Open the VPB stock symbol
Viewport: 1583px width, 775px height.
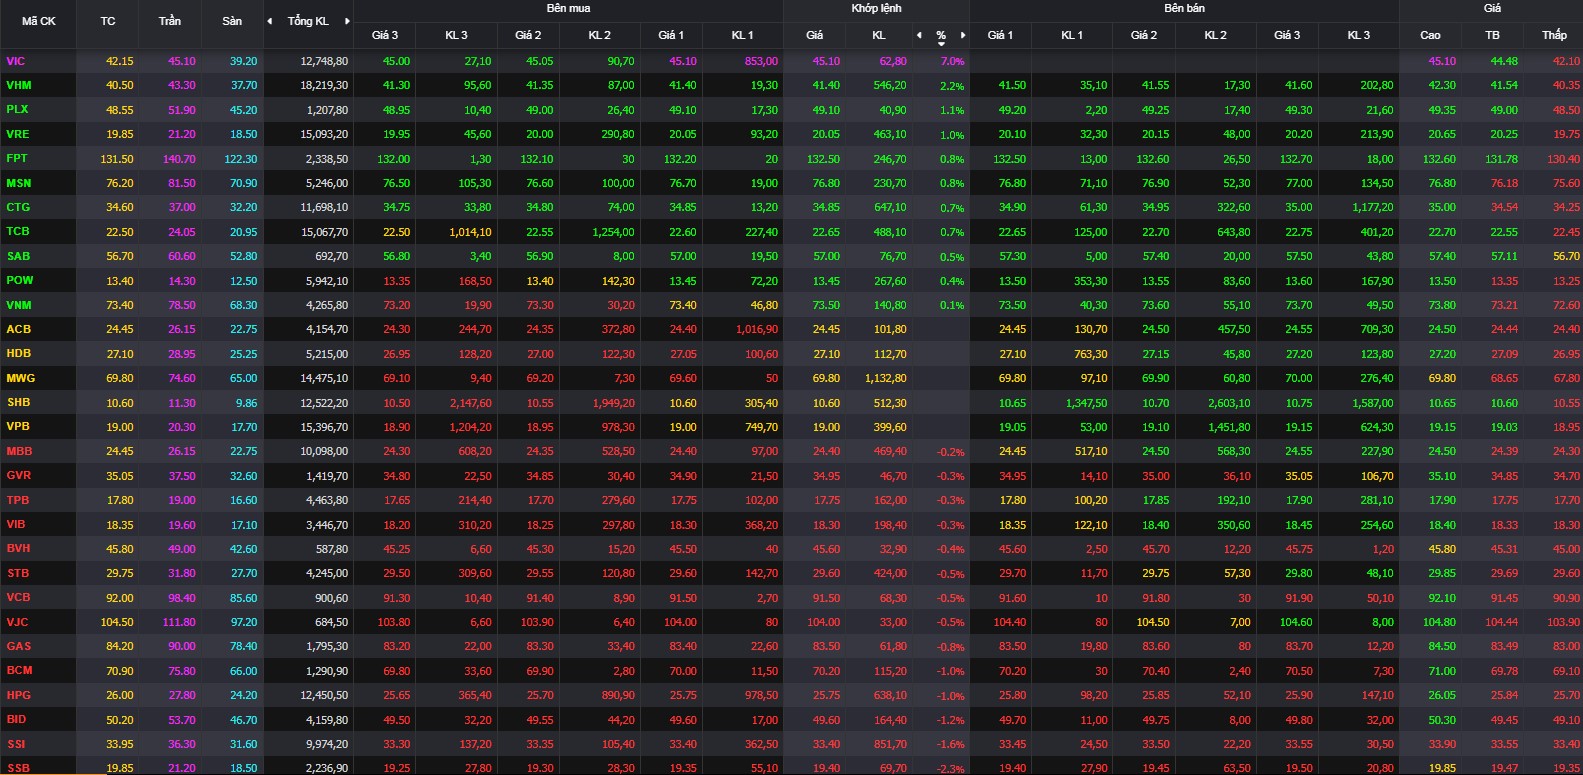18,426
